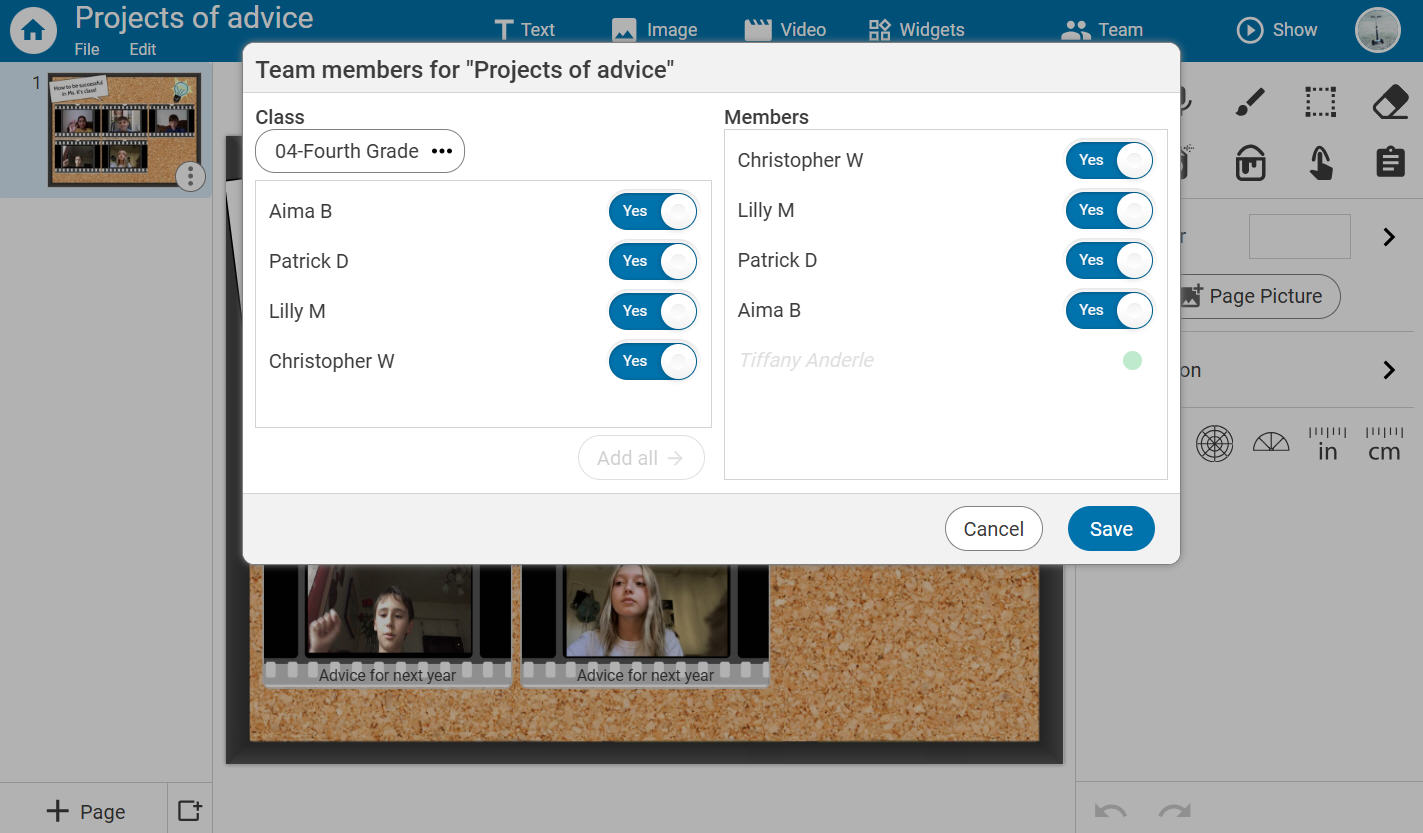Toggle Aima B in class list
1423x833 pixels.
pos(653,211)
